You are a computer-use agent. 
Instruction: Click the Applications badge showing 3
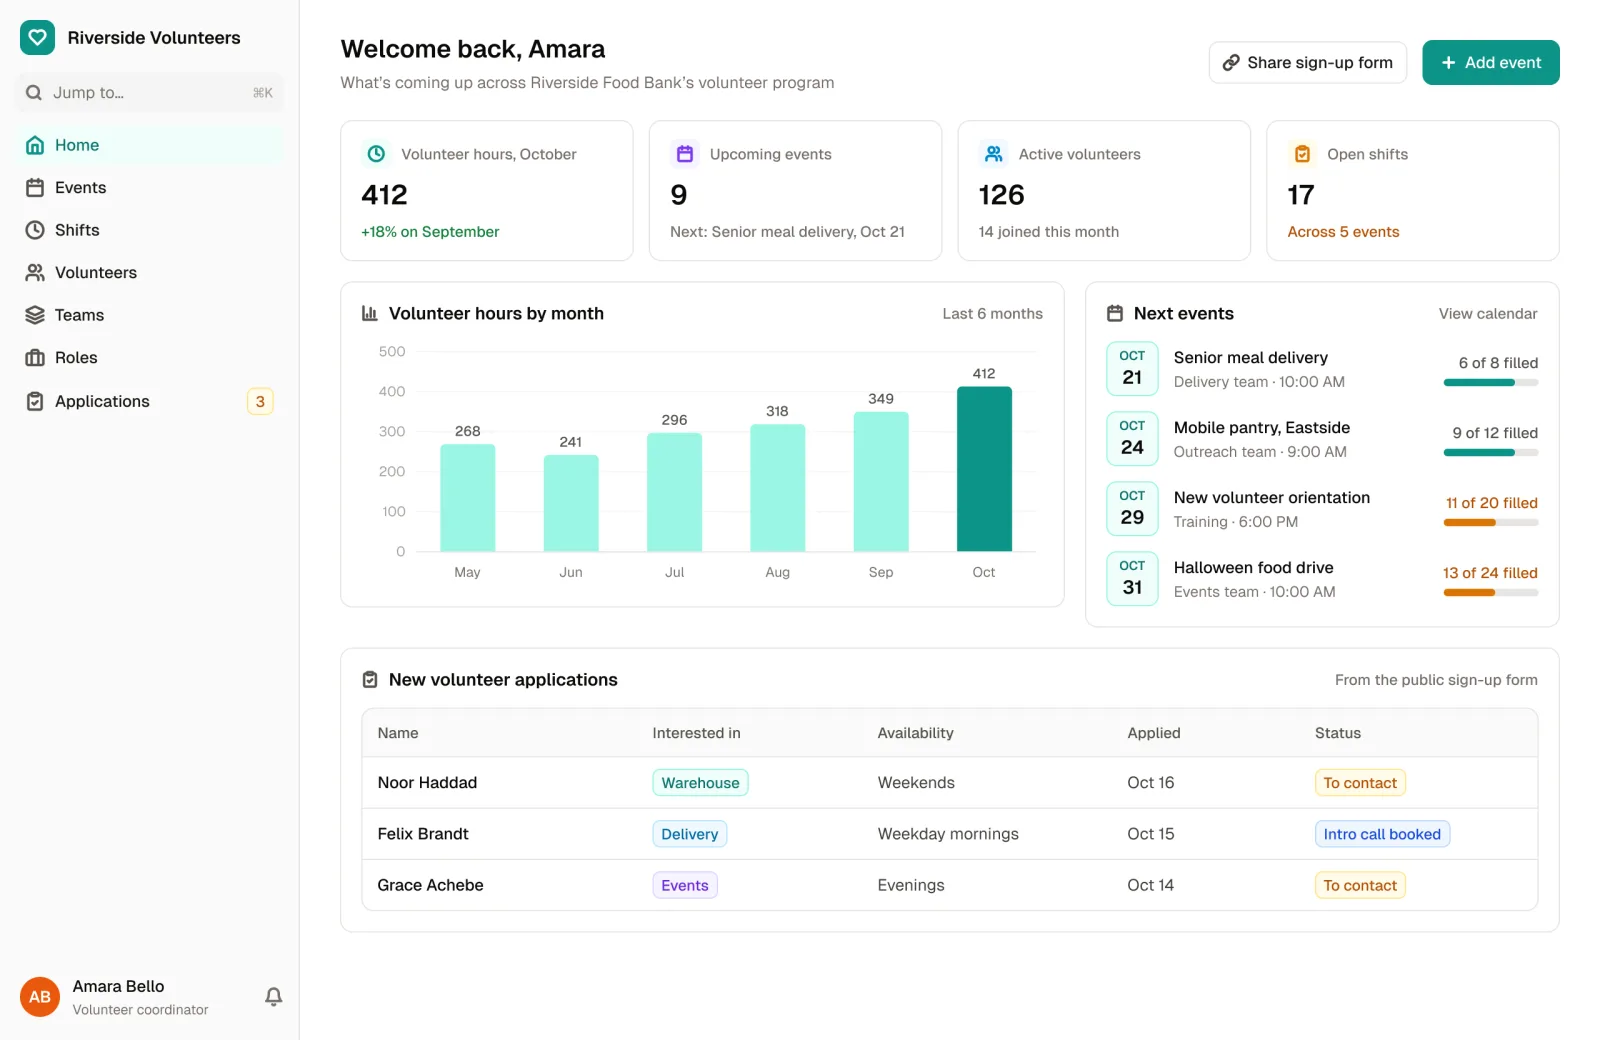coord(260,401)
